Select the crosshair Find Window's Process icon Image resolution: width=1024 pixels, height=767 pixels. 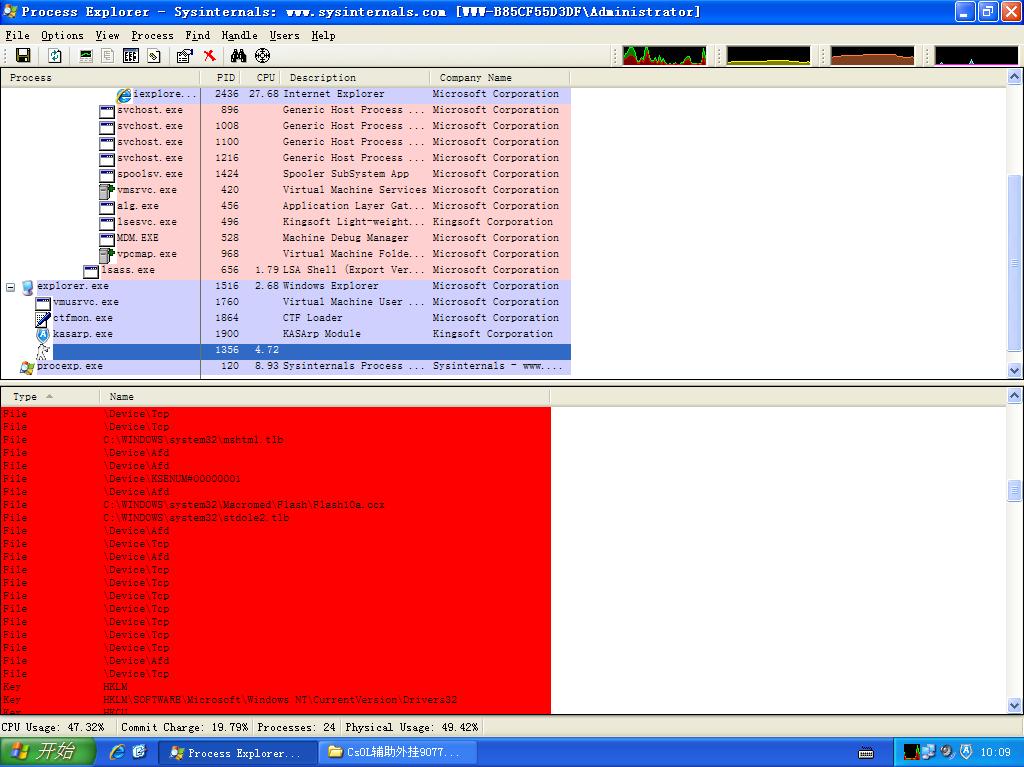click(263, 56)
